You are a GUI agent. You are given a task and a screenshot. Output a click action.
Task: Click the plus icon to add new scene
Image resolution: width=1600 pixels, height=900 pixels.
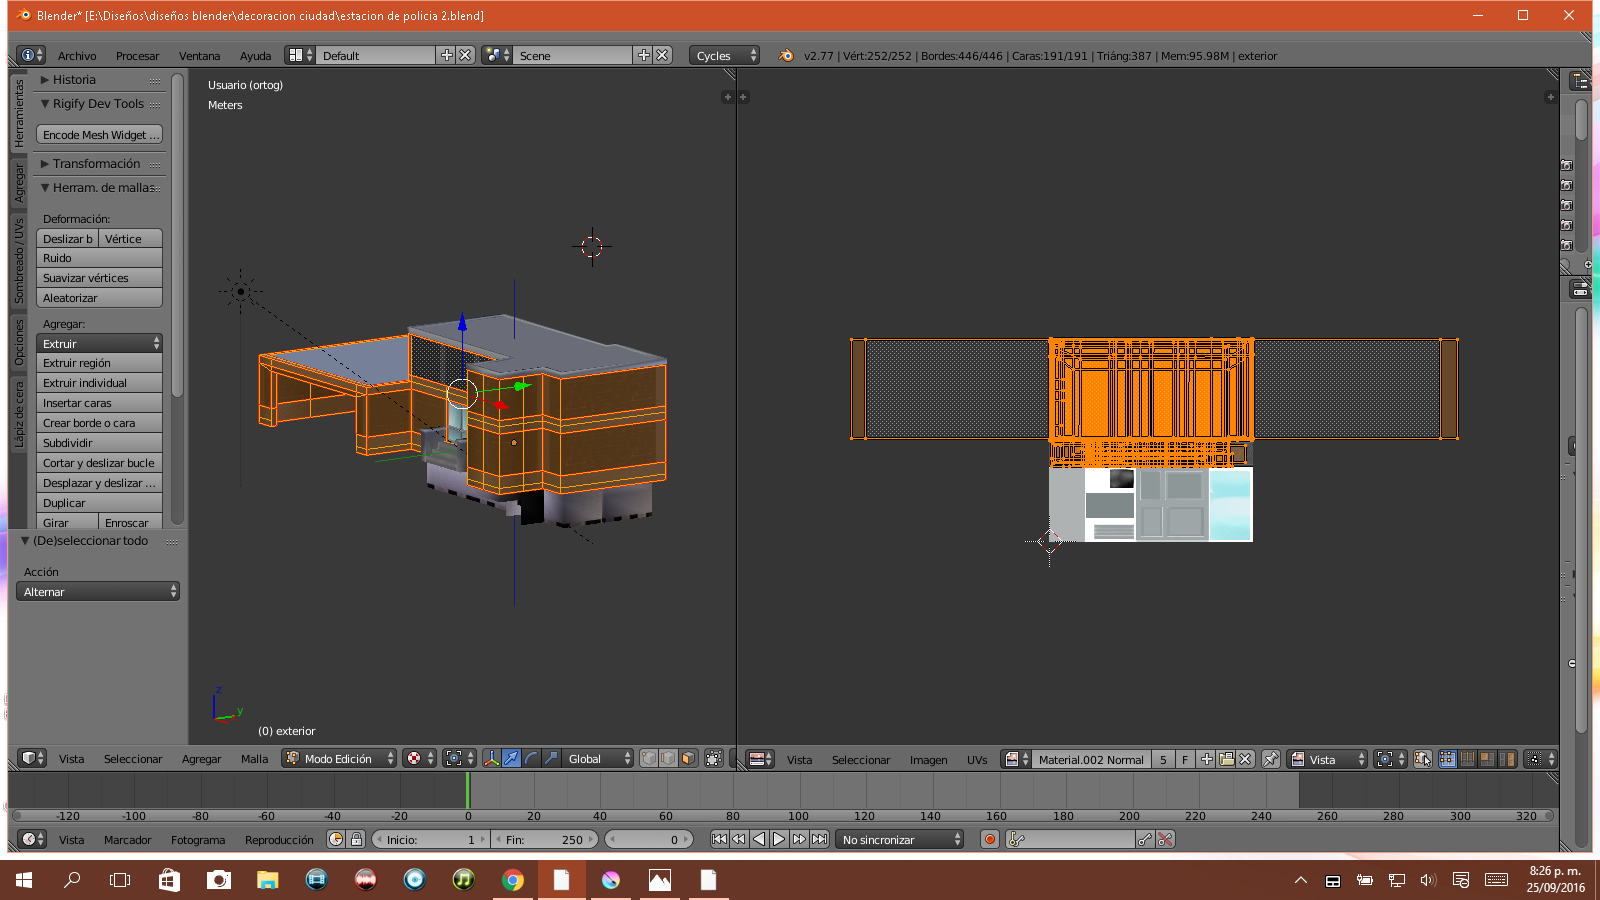pyautogui.click(x=643, y=56)
